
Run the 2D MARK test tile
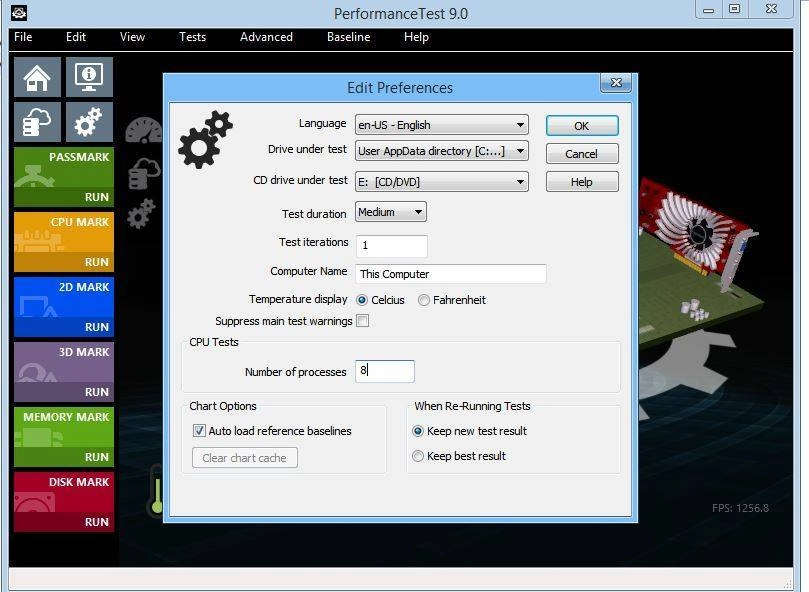pos(64,307)
